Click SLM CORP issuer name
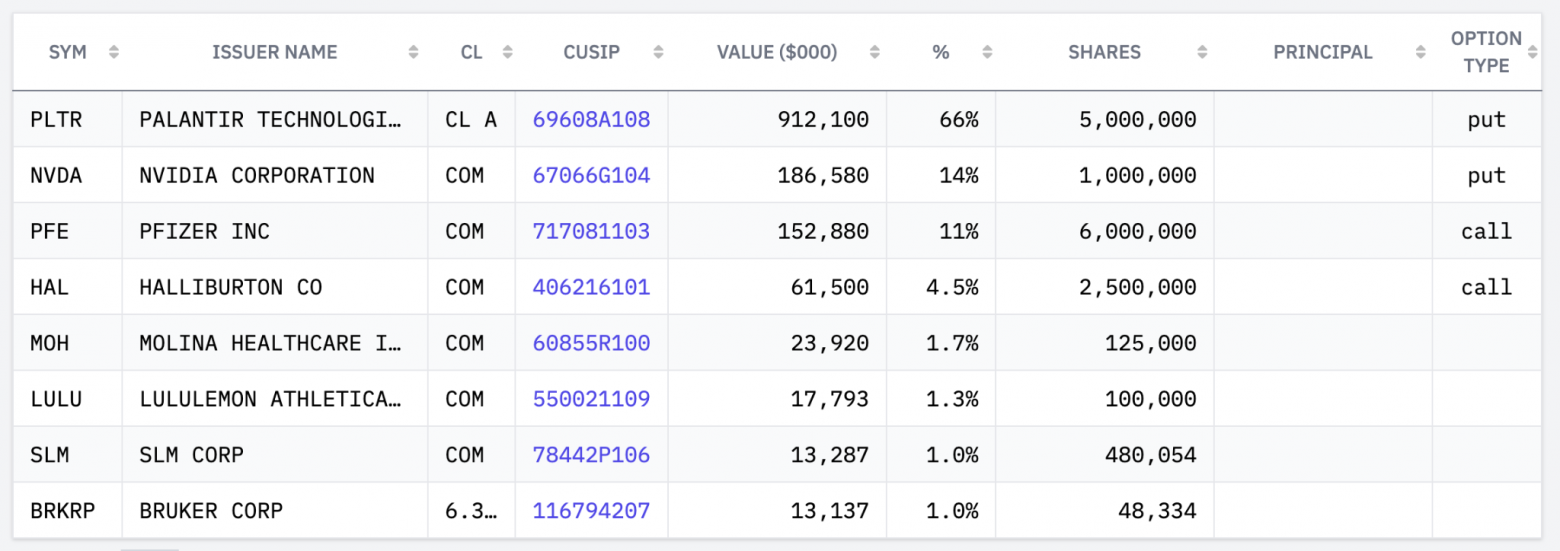Viewport: 1560px width, 551px height. [192, 455]
